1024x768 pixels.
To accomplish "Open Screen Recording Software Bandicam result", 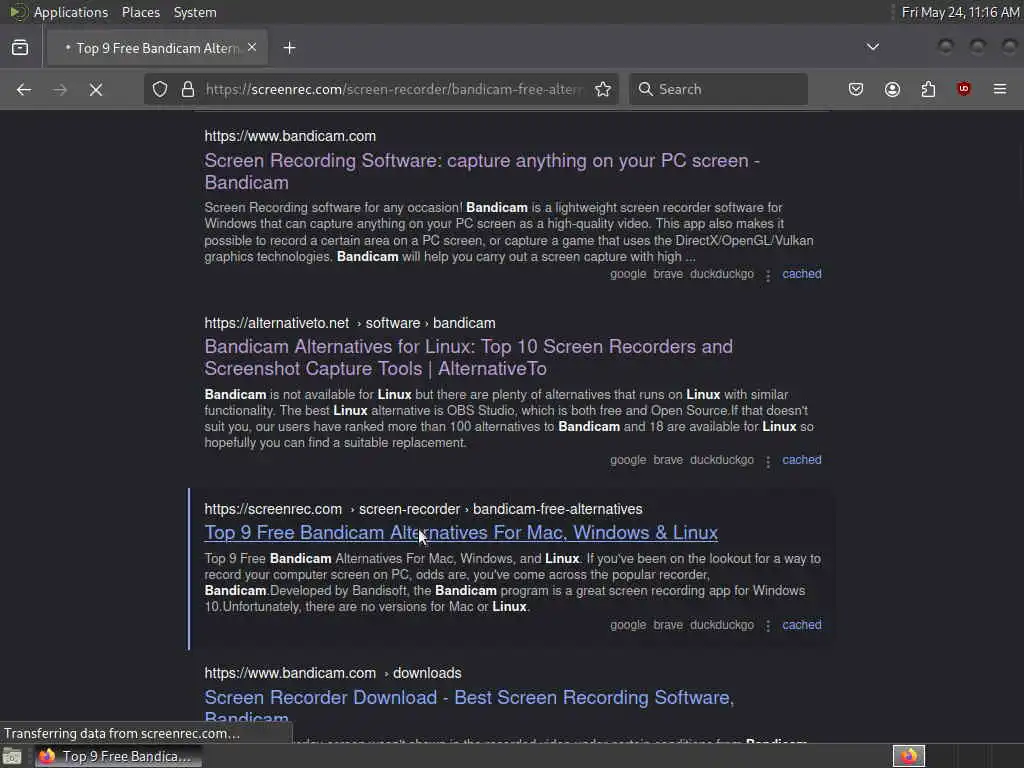I will 481,171.
